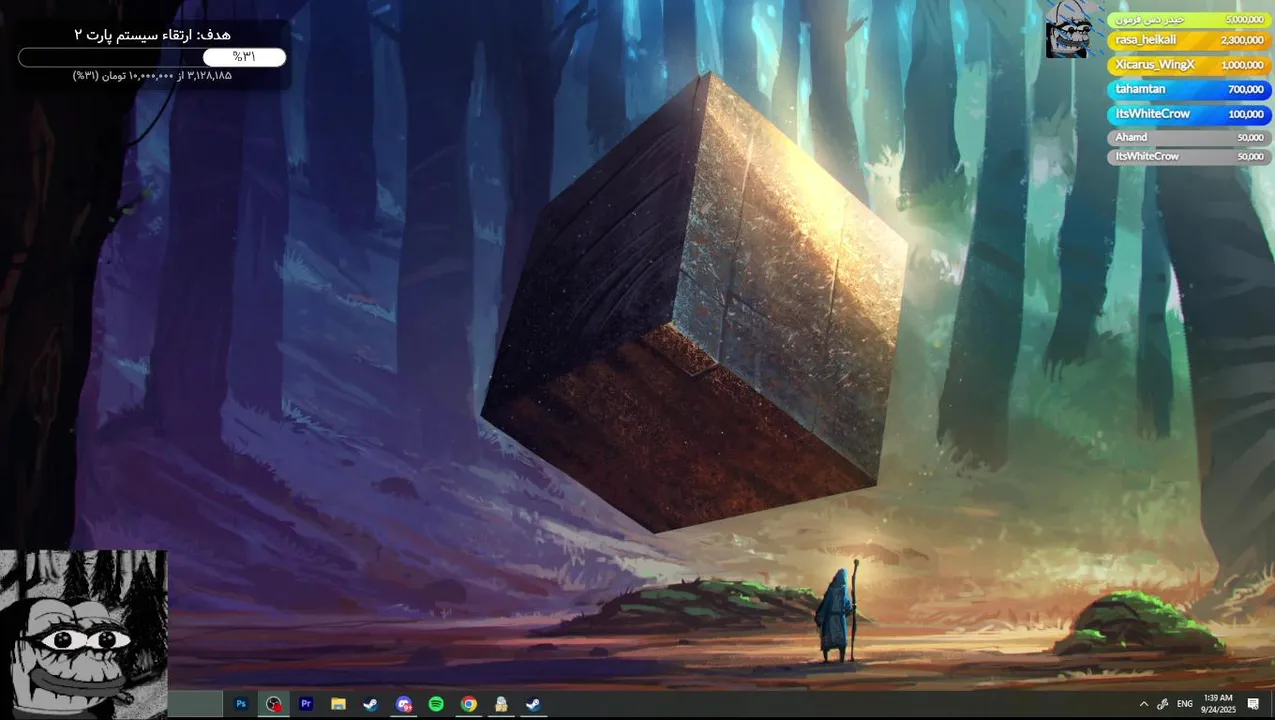1275x720 pixels.
Task: Open the clock showing 1:39 AM
Action: [1219, 704]
